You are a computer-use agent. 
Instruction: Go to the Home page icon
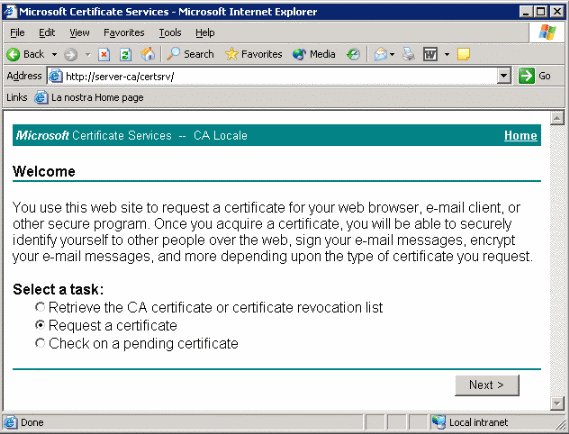[148, 54]
